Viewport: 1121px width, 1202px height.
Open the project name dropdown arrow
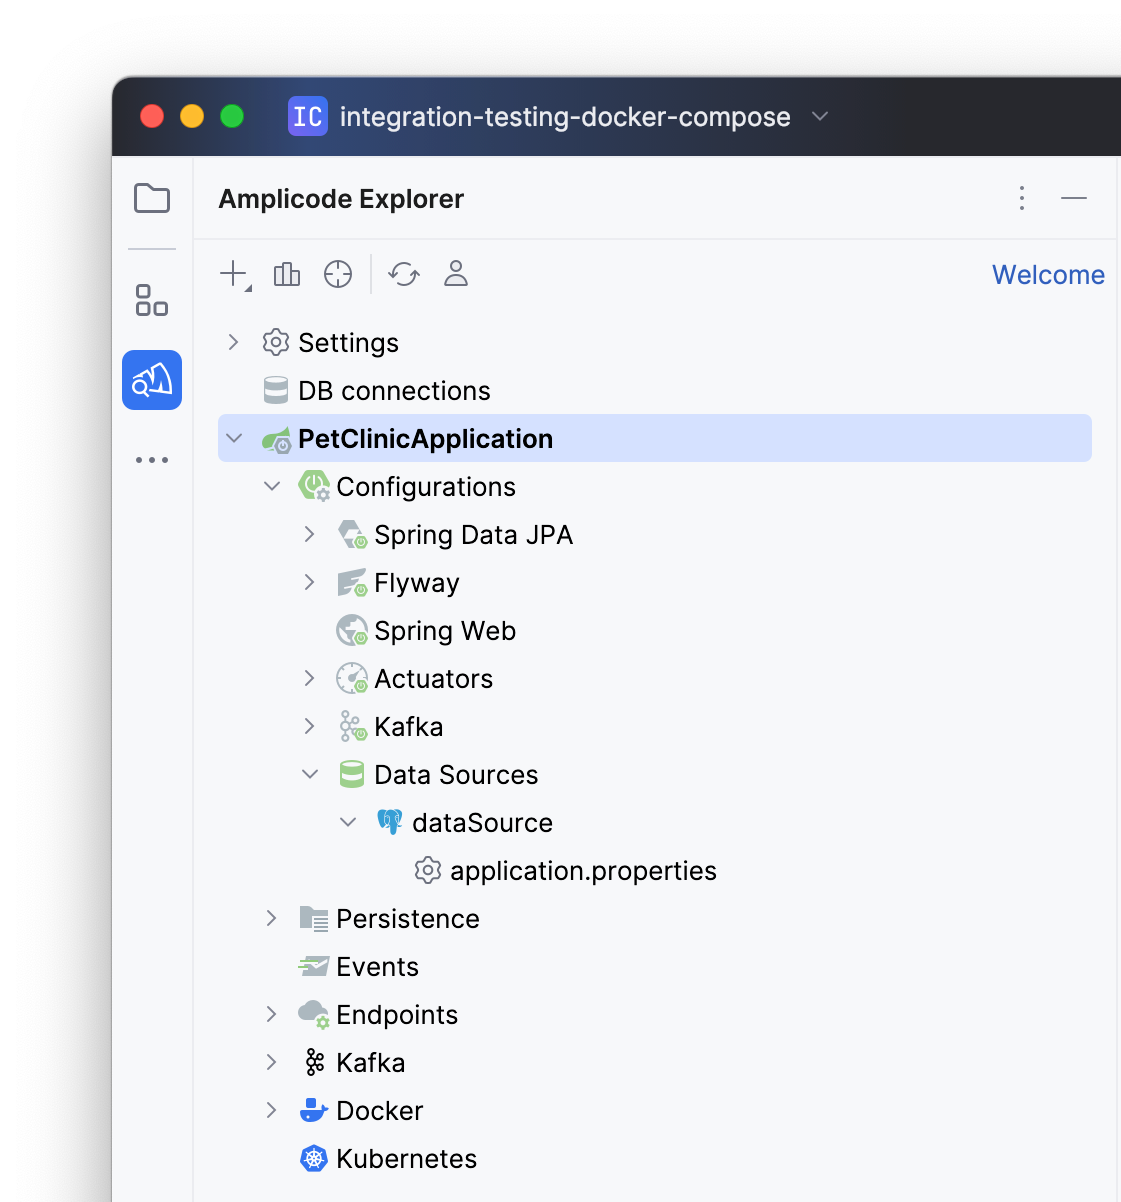pyautogui.click(x=820, y=116)
